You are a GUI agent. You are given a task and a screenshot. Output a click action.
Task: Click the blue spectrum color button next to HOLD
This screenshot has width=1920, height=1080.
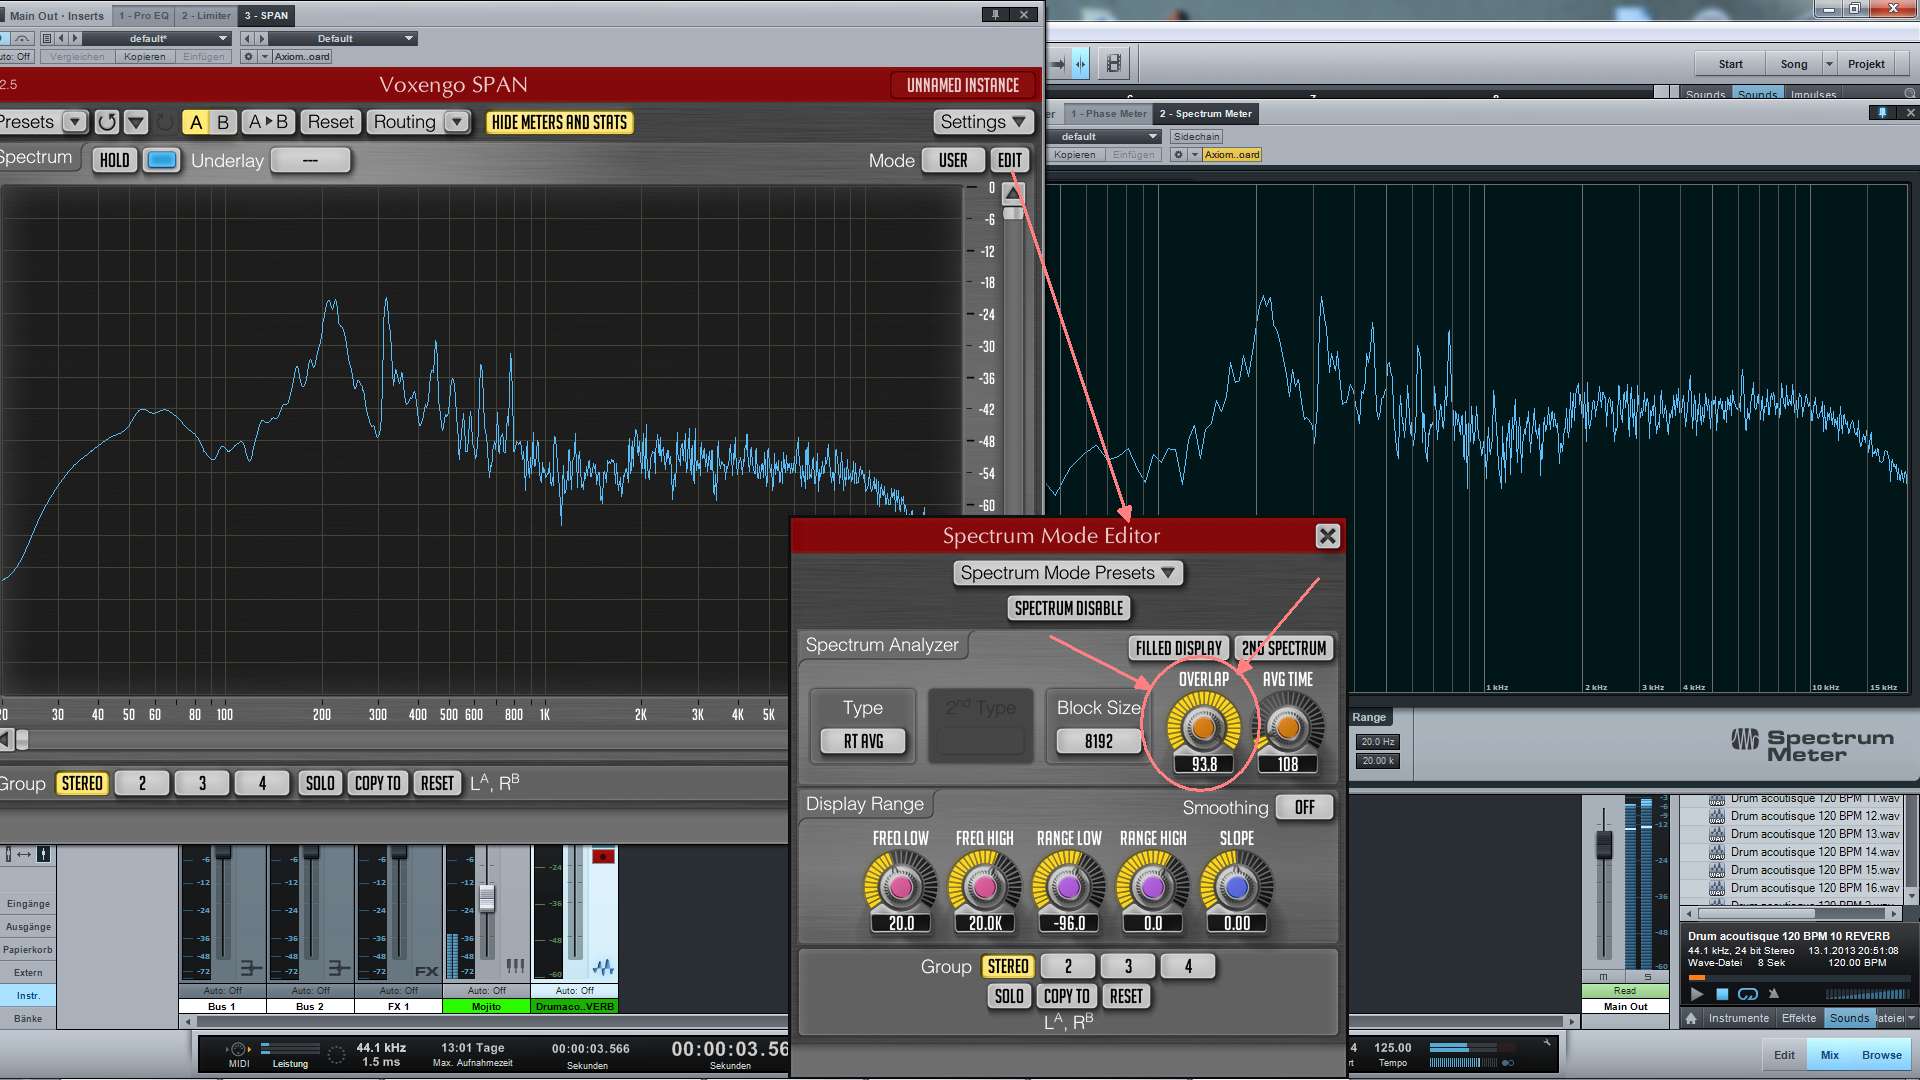(161, 160)
